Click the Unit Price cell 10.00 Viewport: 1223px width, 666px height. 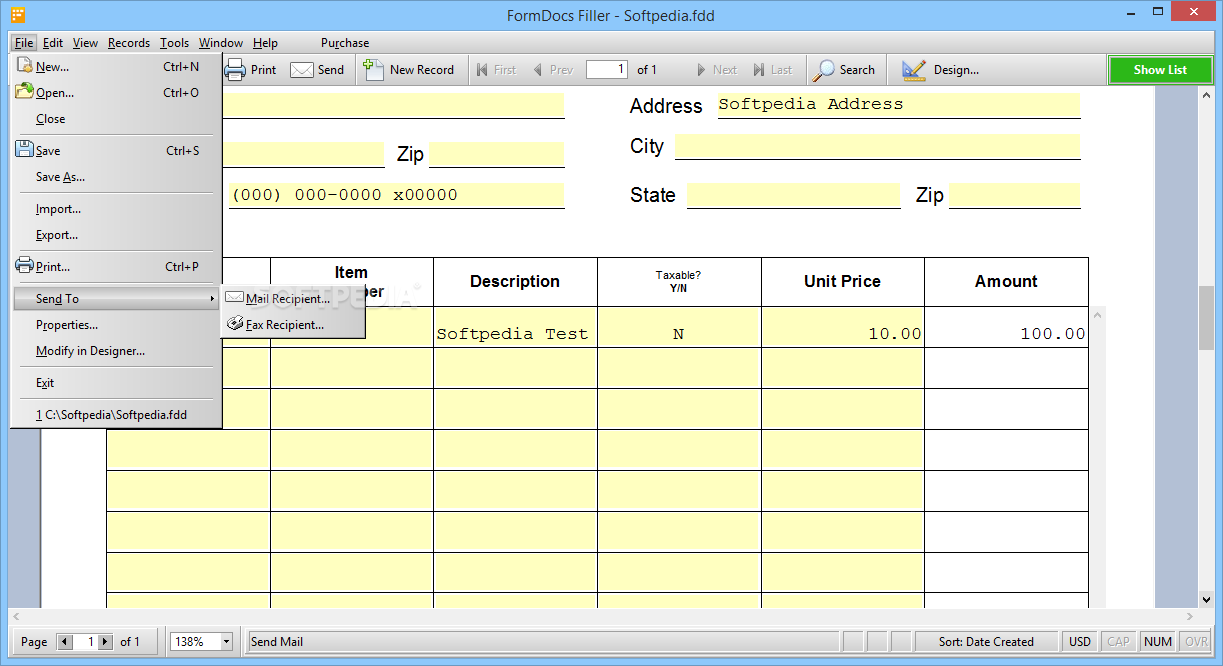[842, 327]
